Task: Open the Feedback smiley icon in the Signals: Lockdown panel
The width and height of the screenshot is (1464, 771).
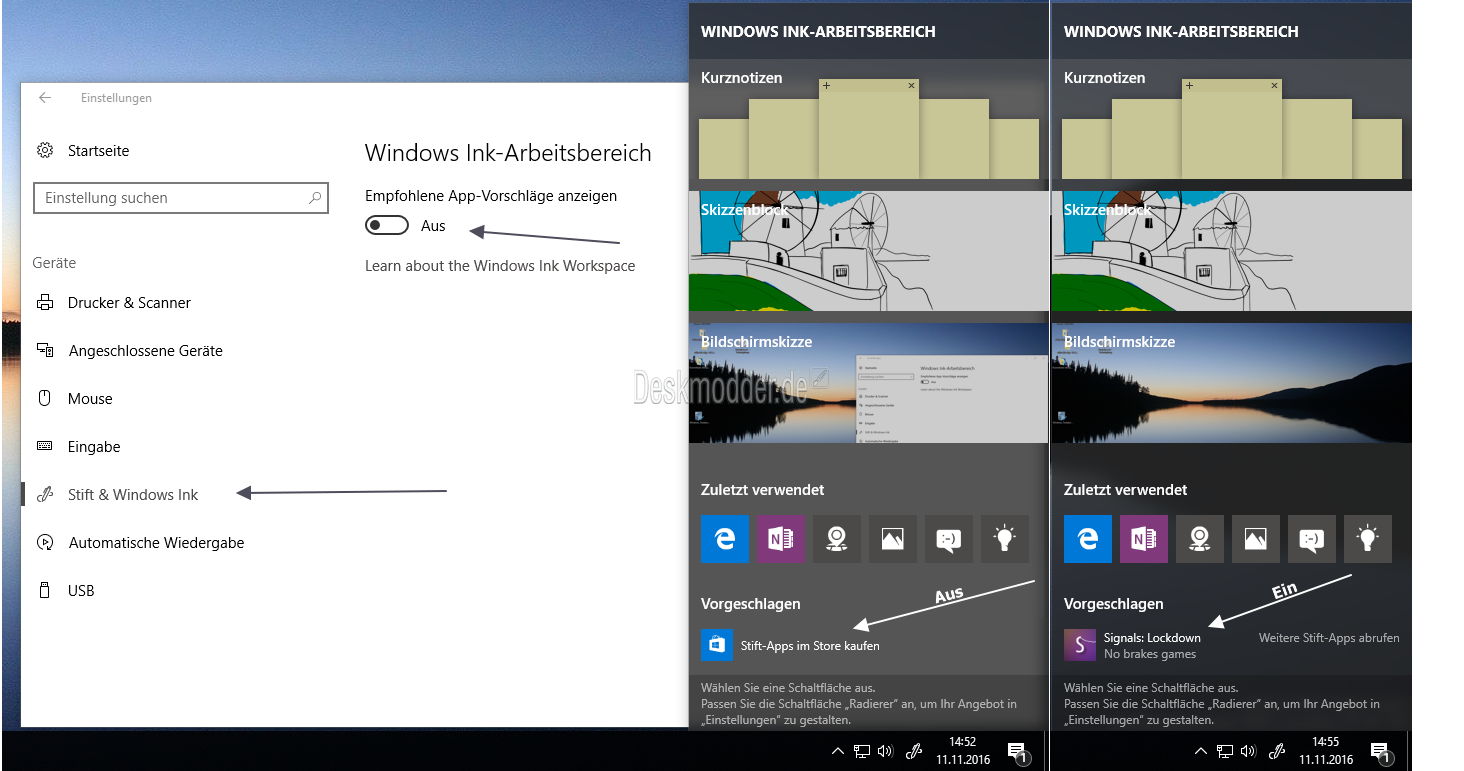Action: point(1312,539)
